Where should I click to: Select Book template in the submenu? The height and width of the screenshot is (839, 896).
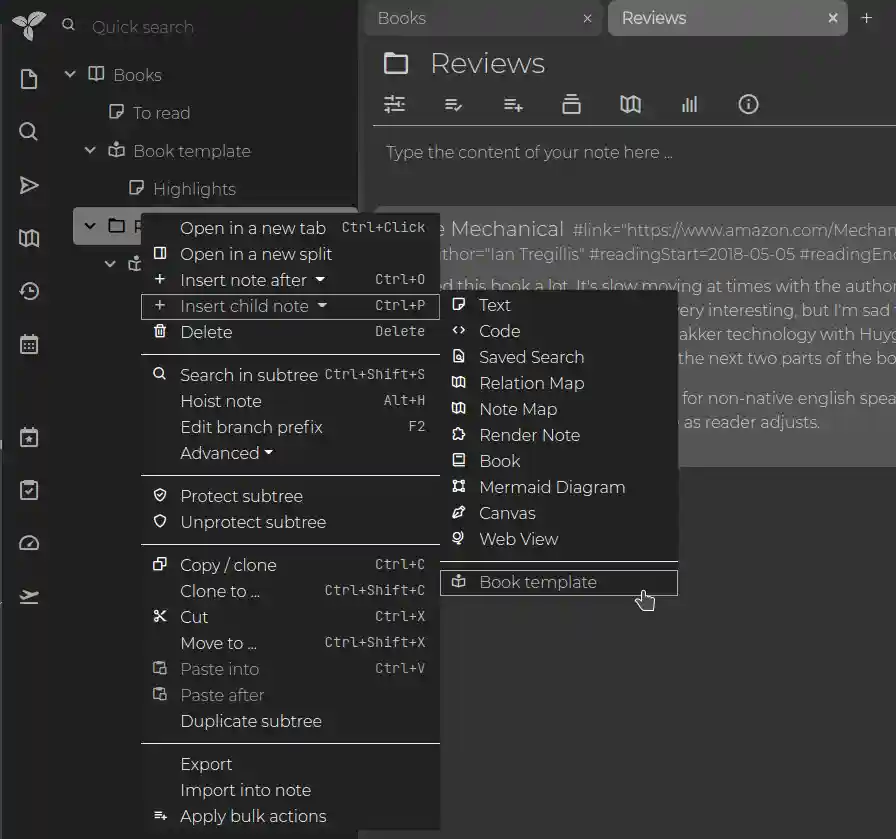tap(537, 582)
